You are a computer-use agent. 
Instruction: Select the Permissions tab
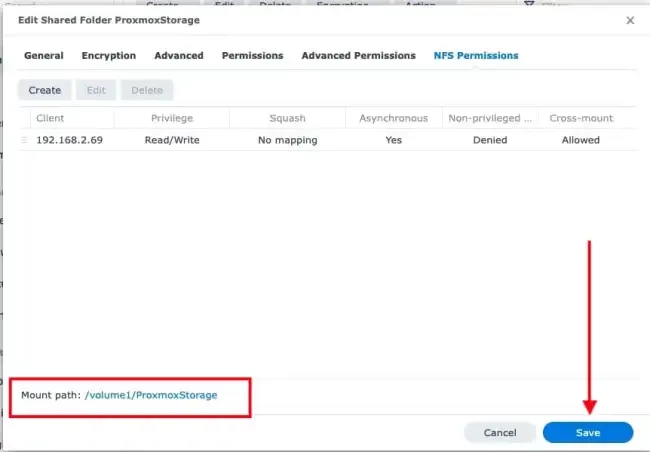coord(252,56)
